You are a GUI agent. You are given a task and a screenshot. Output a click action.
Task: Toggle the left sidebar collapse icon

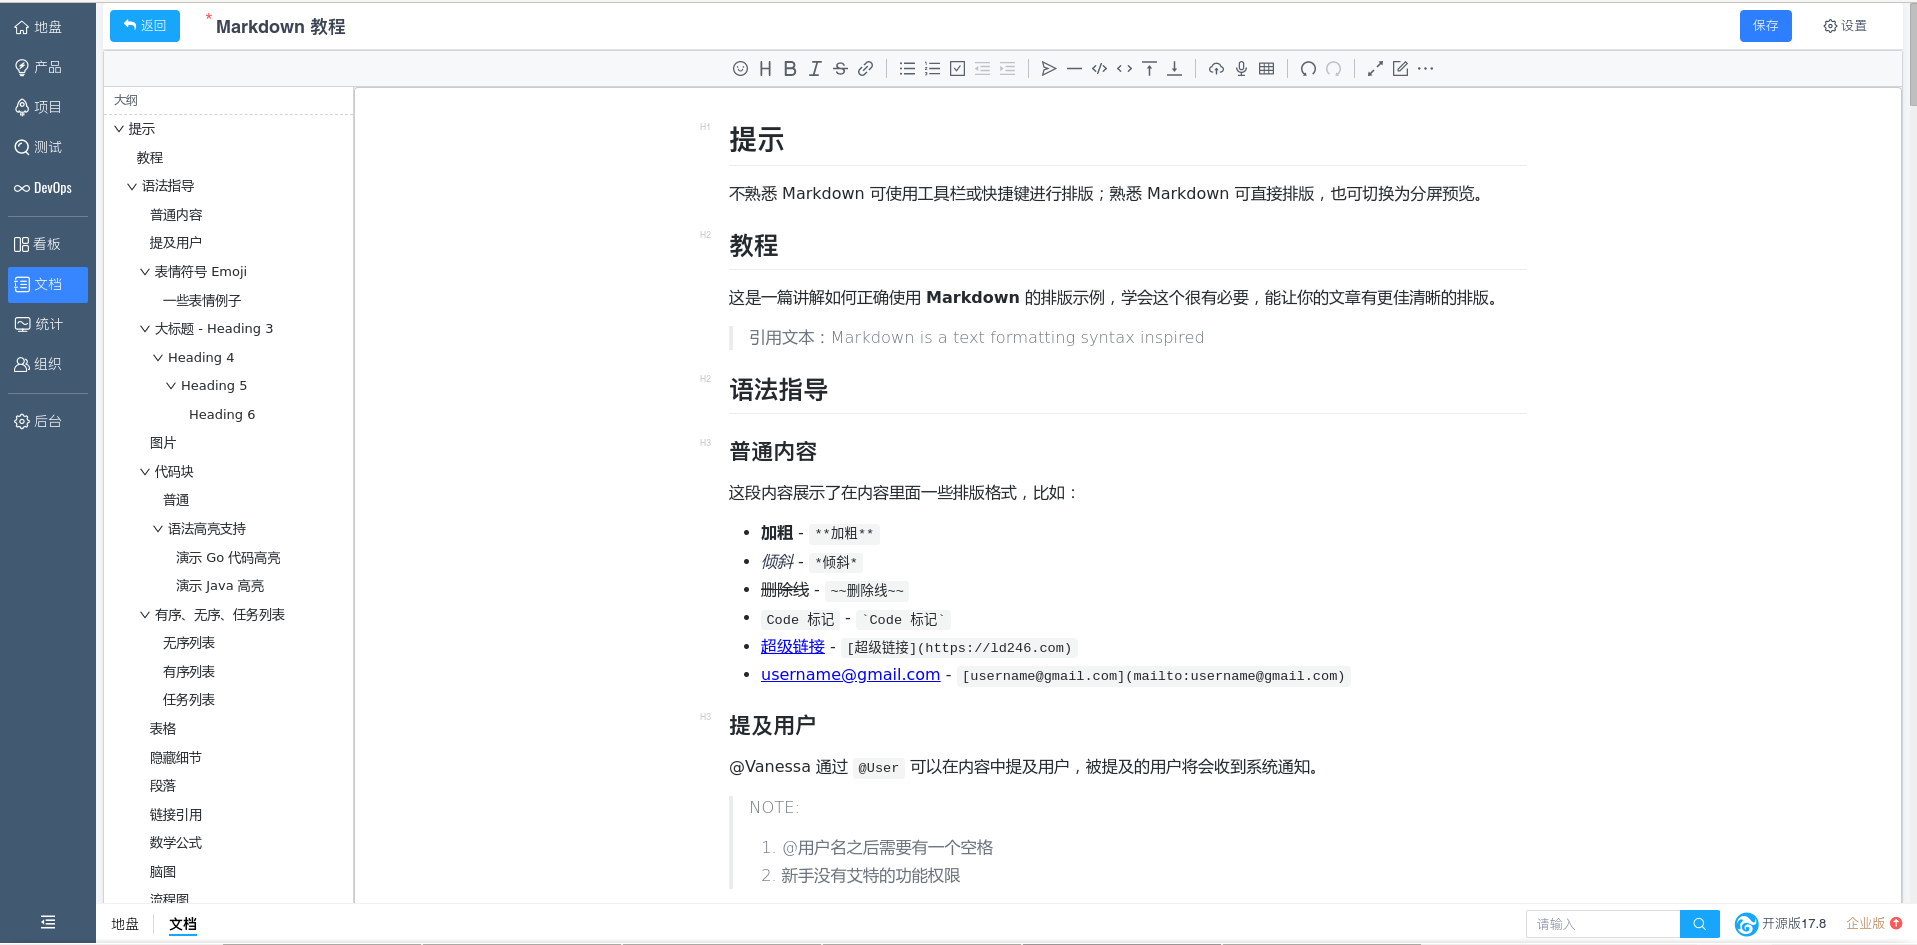(47, 922)
